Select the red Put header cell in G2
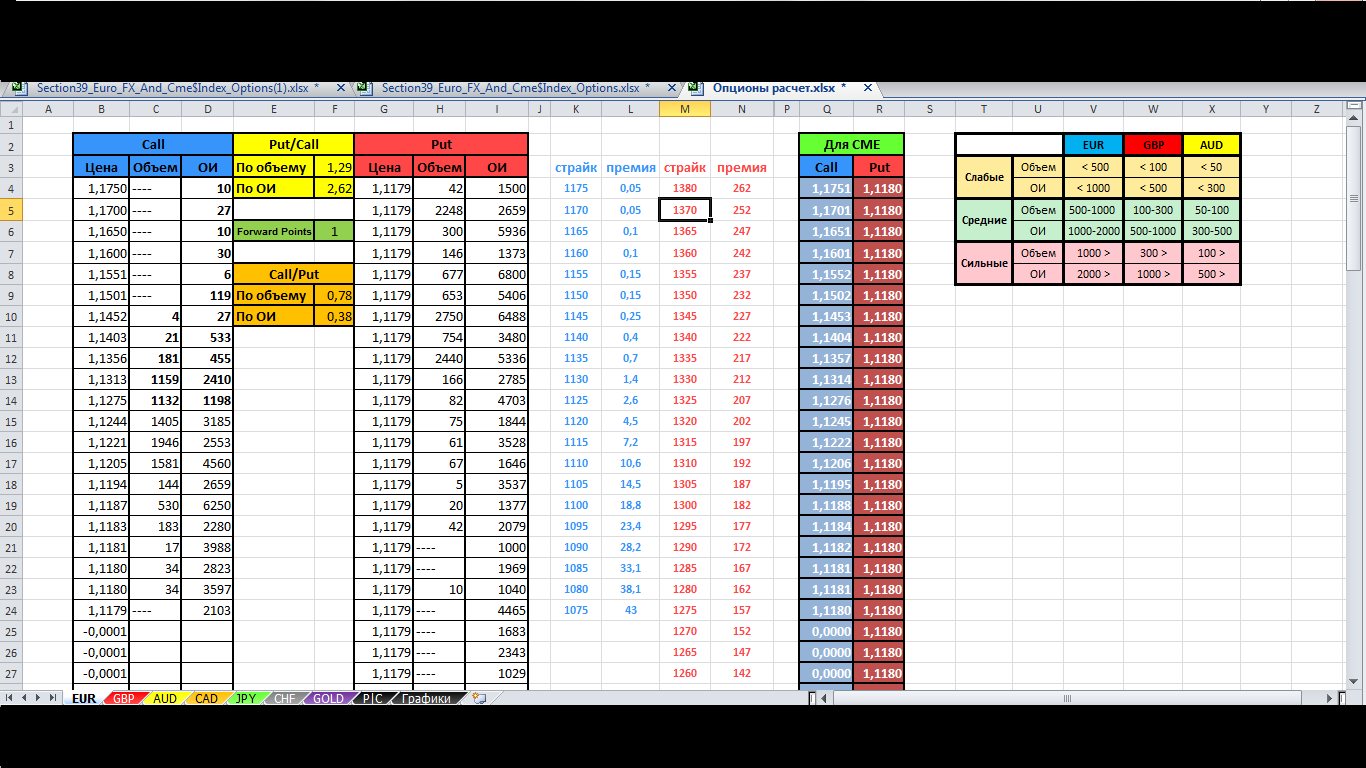 point(441,144)
